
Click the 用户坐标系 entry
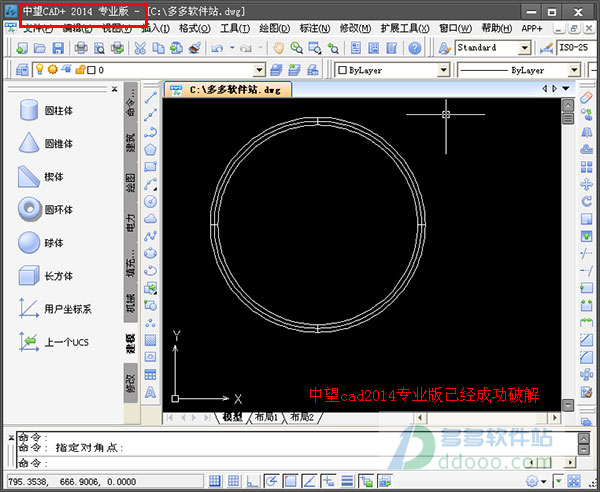coord(55,309)
